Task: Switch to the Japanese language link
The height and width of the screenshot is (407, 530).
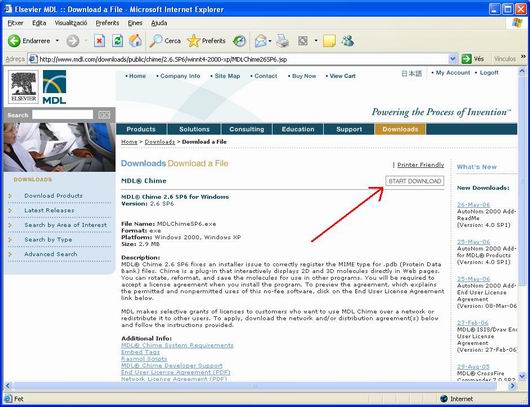Action: pos(411,73)
